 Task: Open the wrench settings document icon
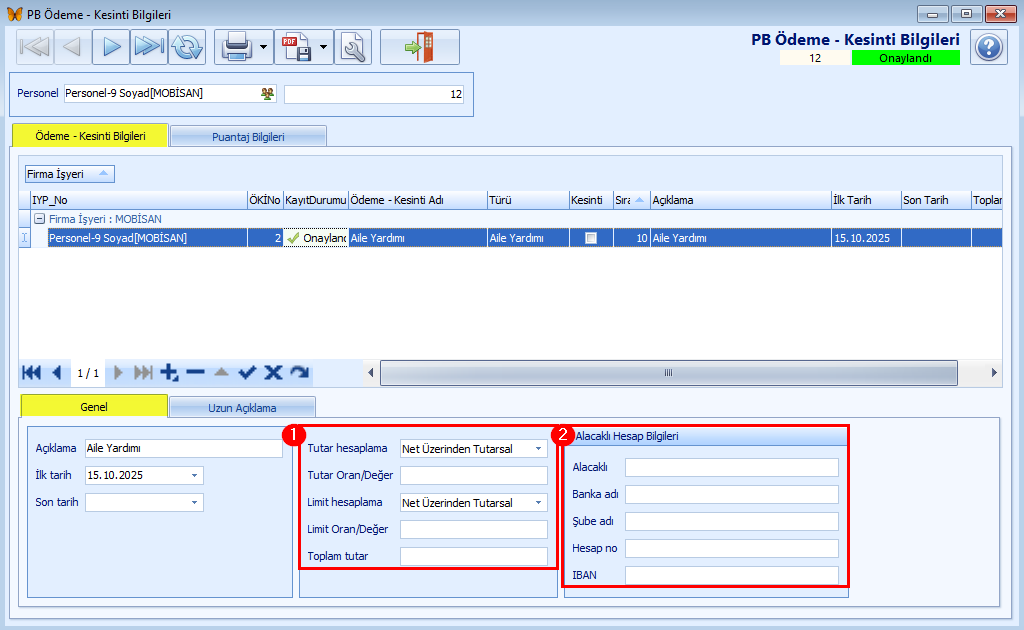[x=353, y=47]
